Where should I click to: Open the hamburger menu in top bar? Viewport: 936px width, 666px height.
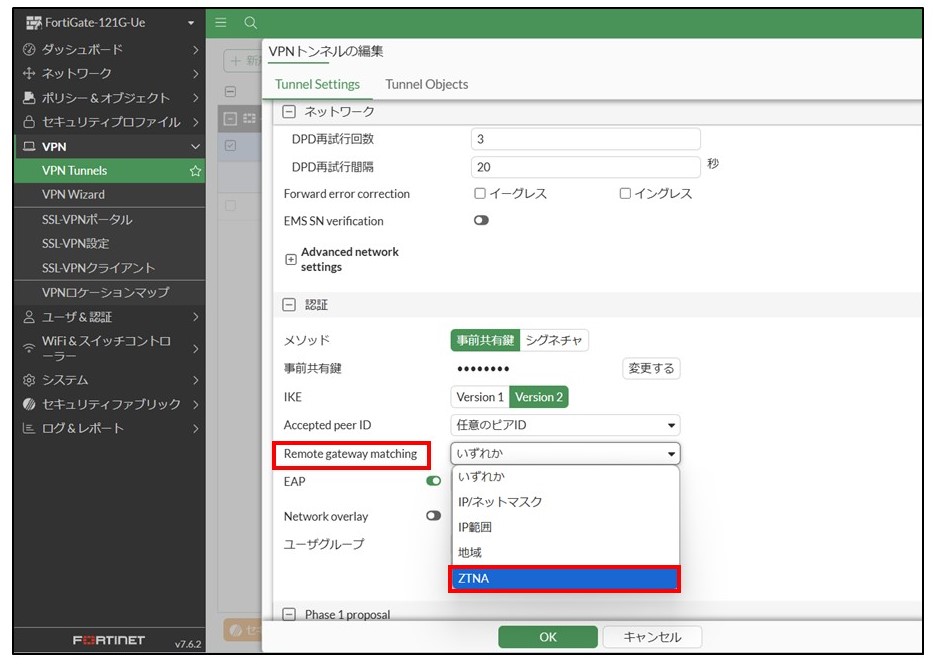click(221, 23)
